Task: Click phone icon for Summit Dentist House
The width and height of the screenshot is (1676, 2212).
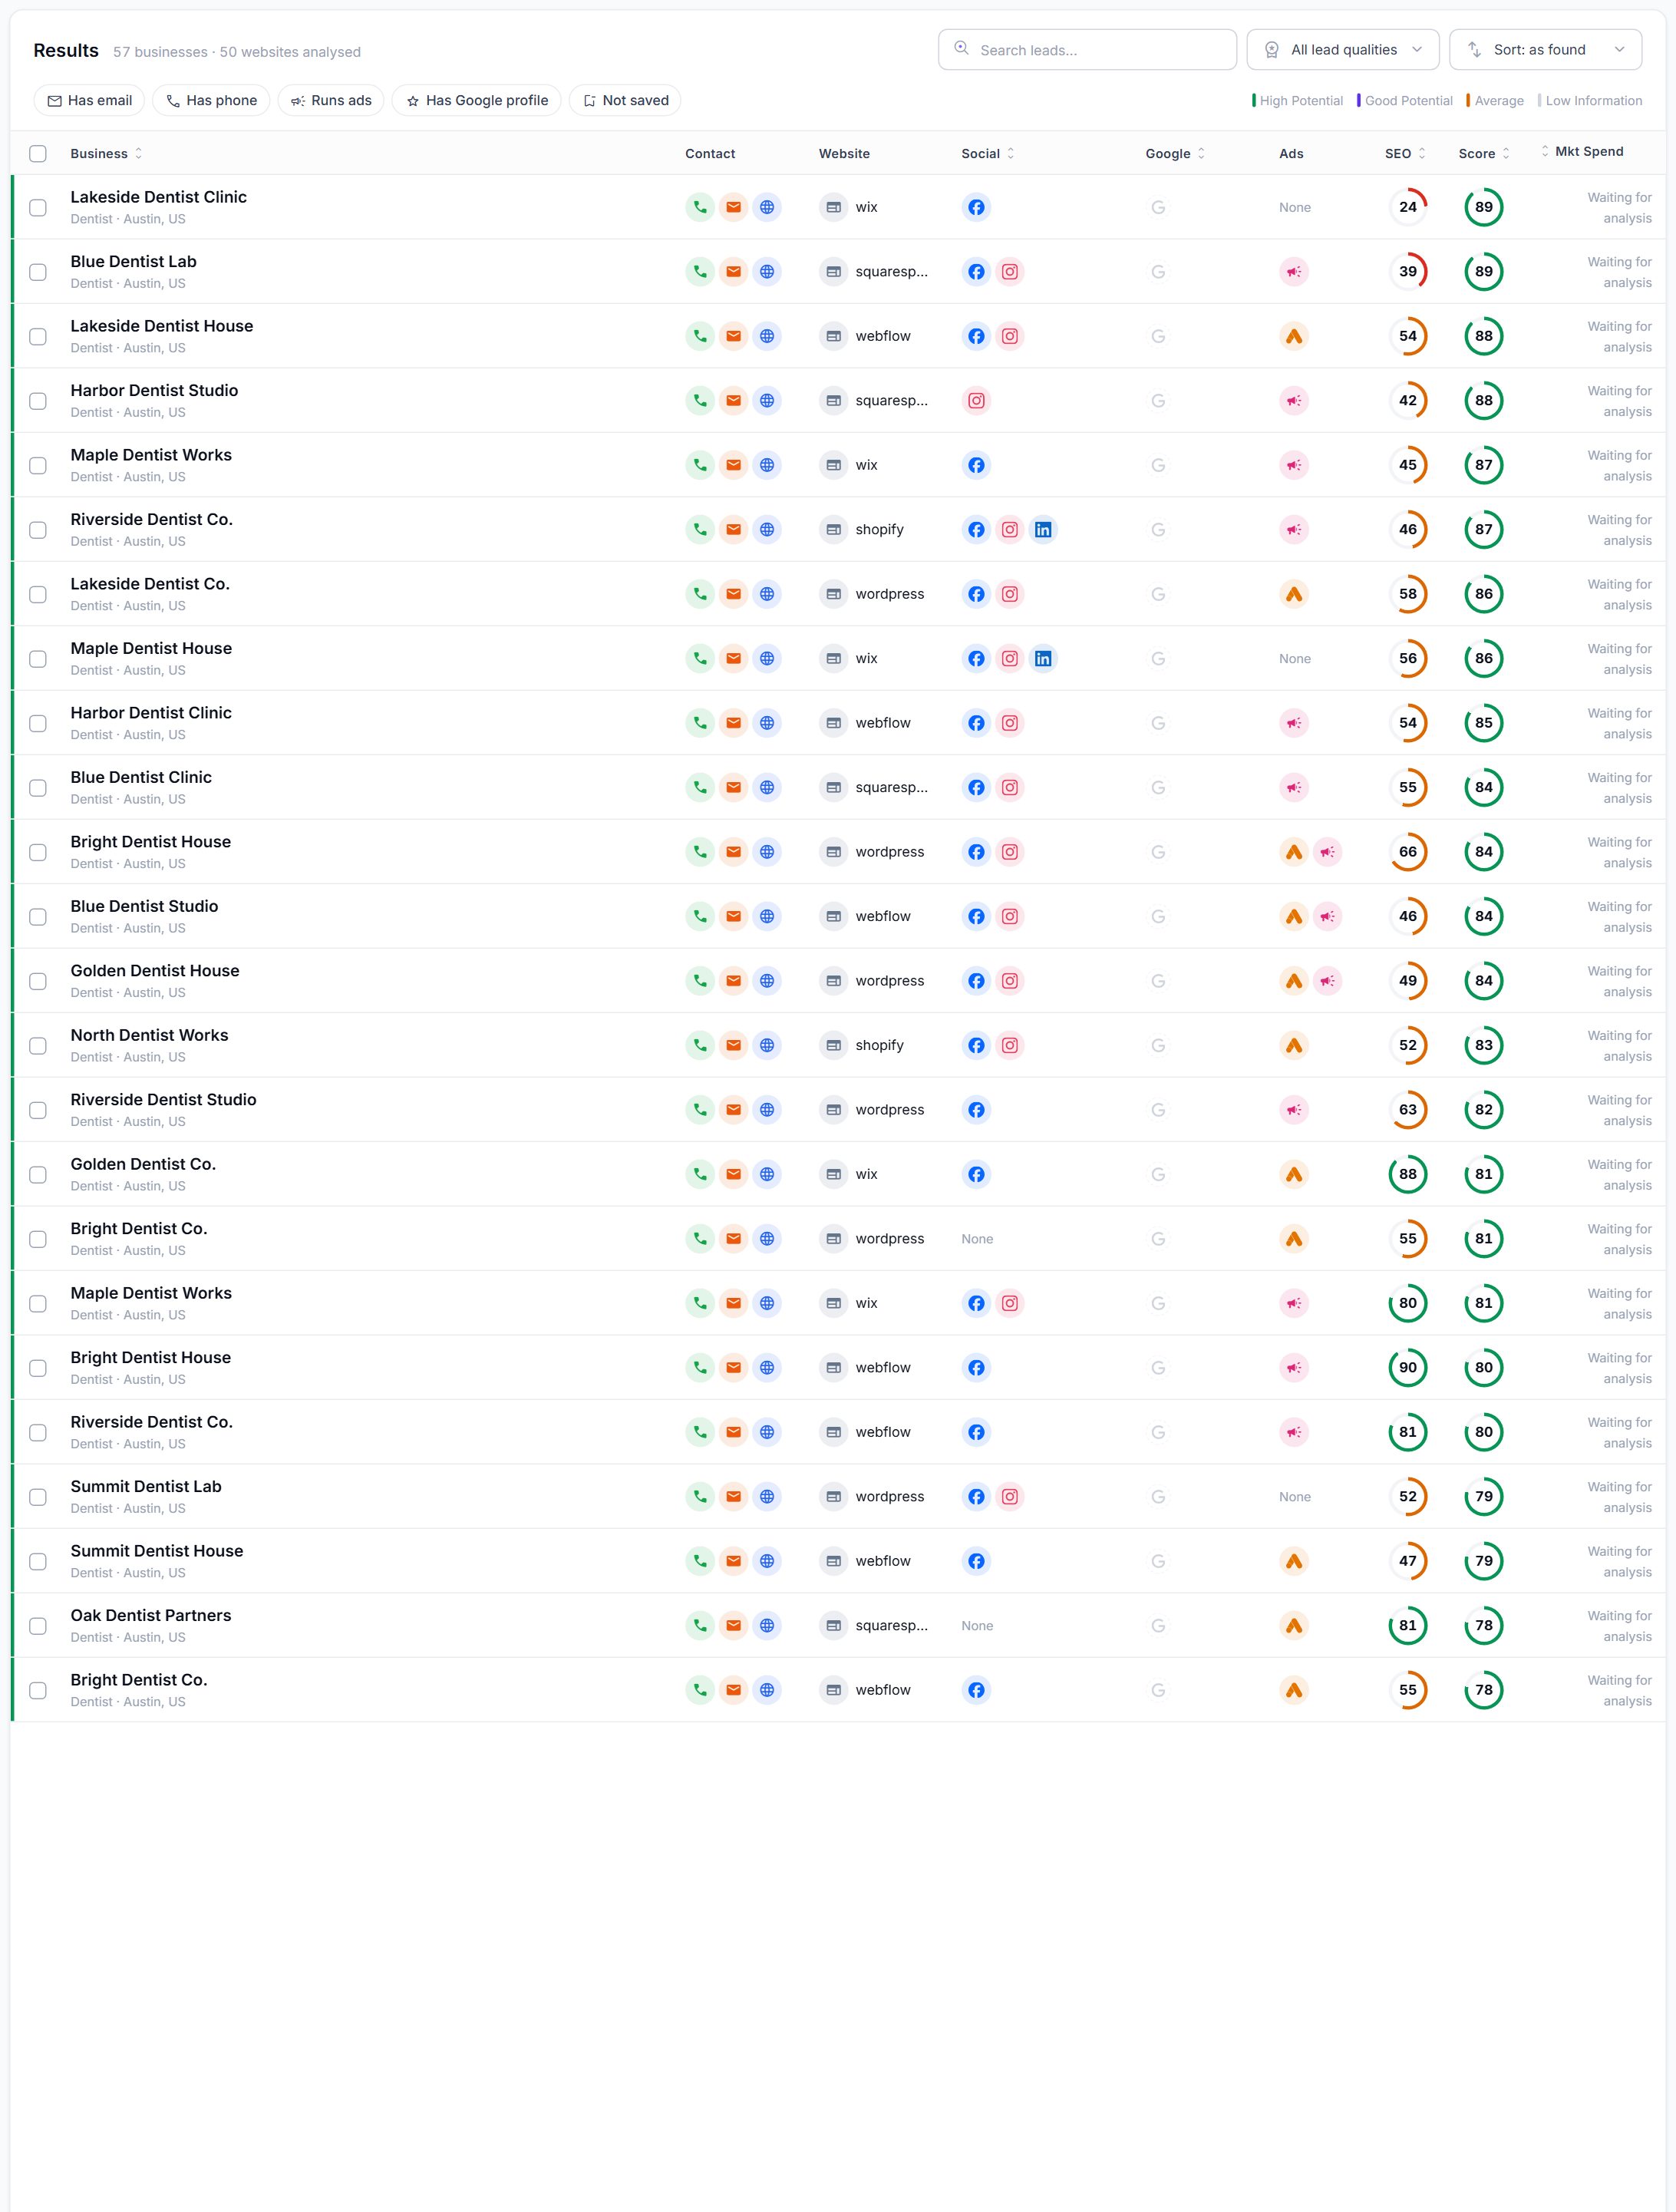Action: 700,1561
